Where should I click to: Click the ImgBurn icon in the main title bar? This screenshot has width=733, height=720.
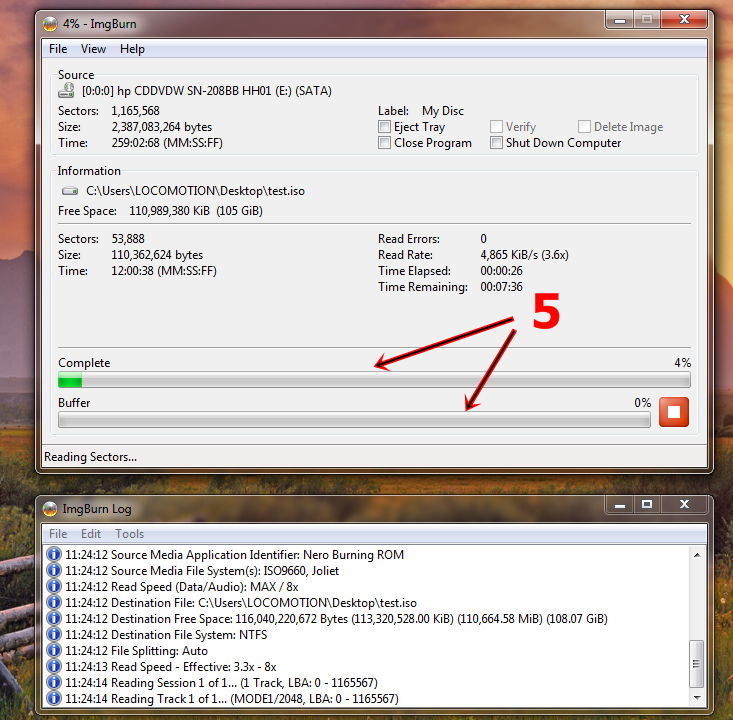point(50,23)
